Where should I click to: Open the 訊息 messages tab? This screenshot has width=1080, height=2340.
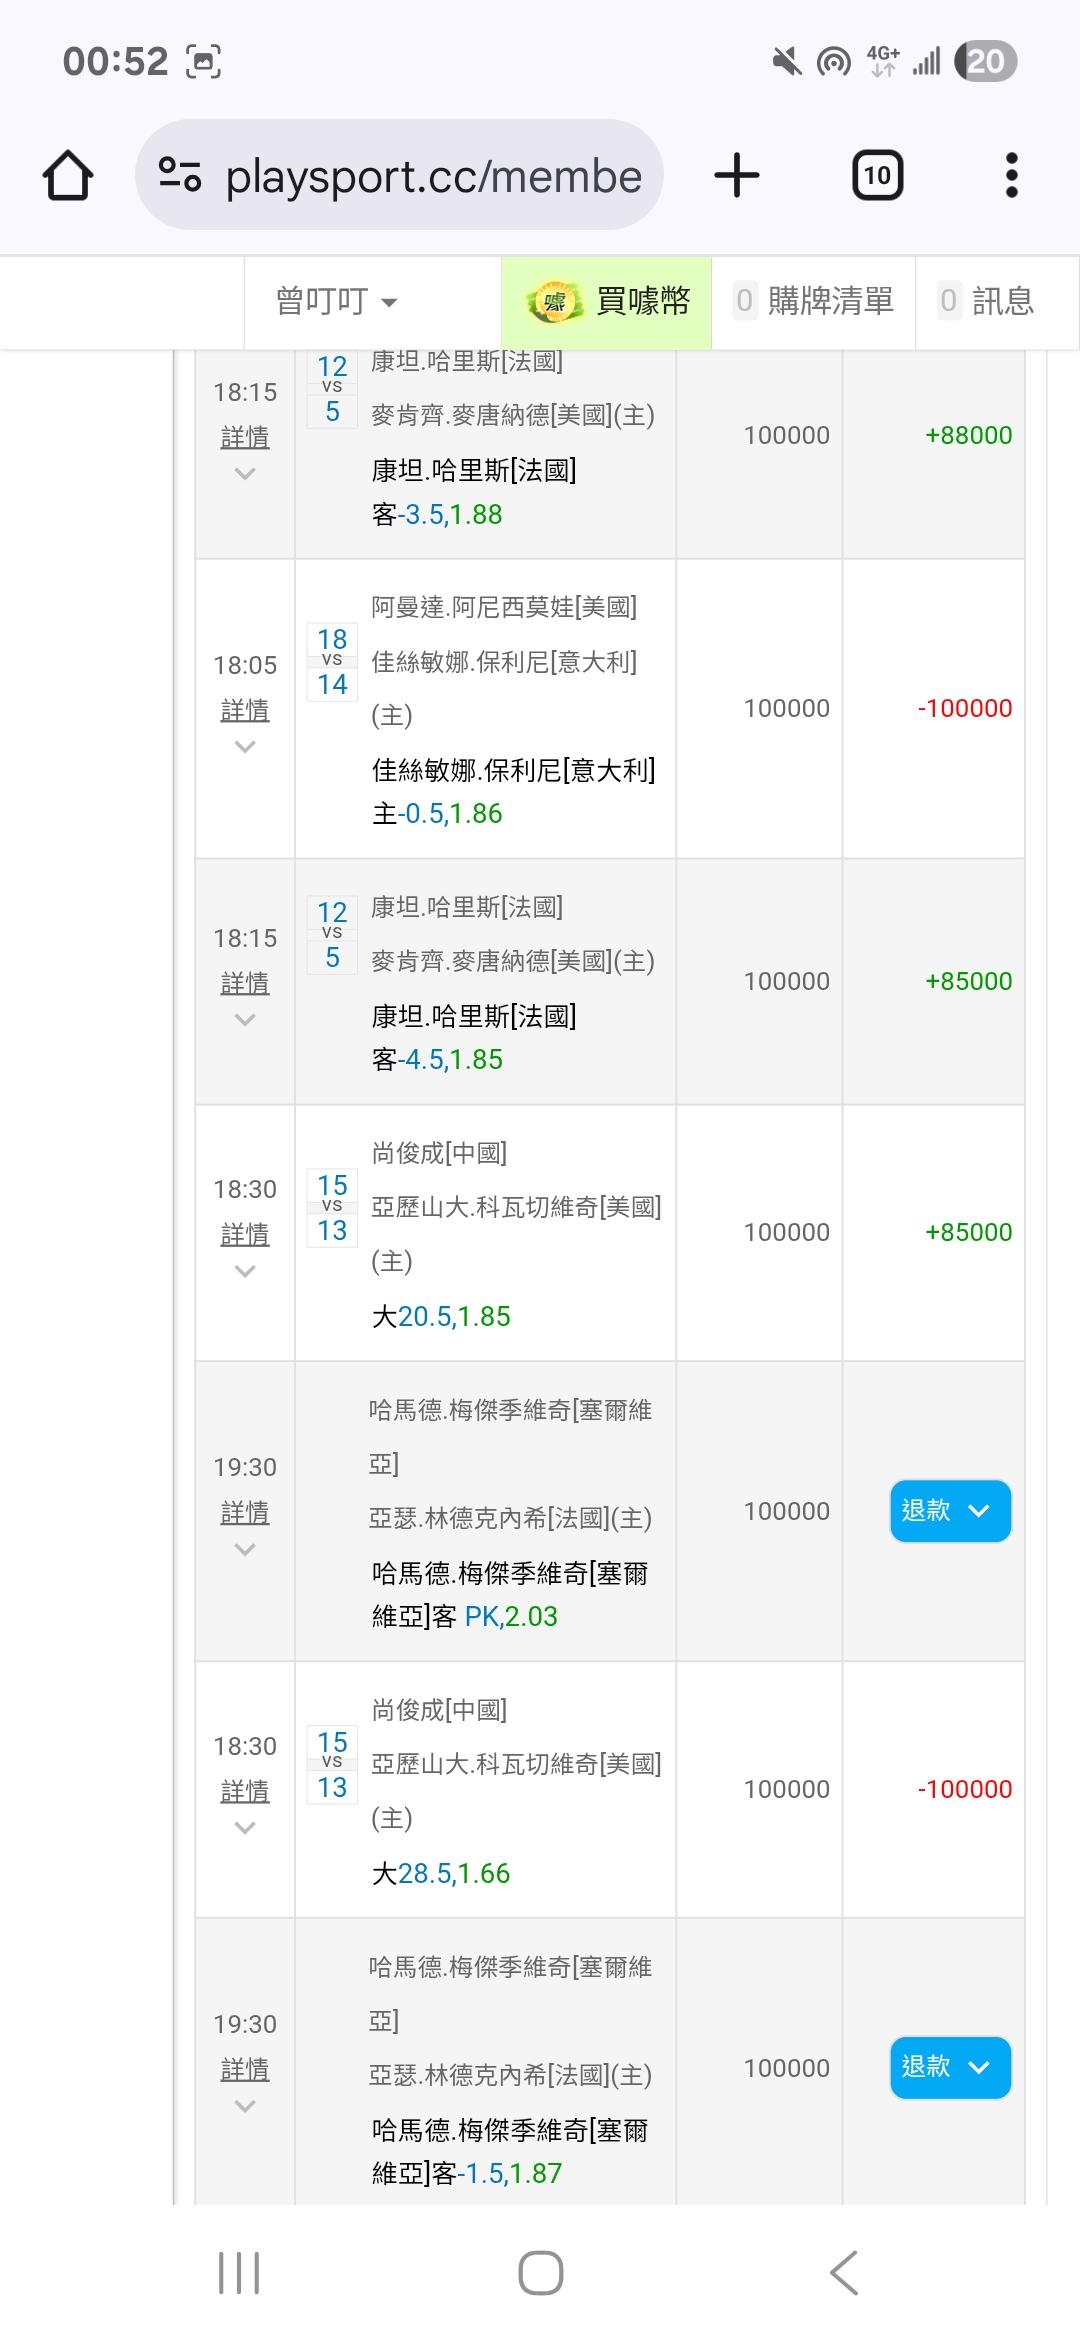coord(988,302)
